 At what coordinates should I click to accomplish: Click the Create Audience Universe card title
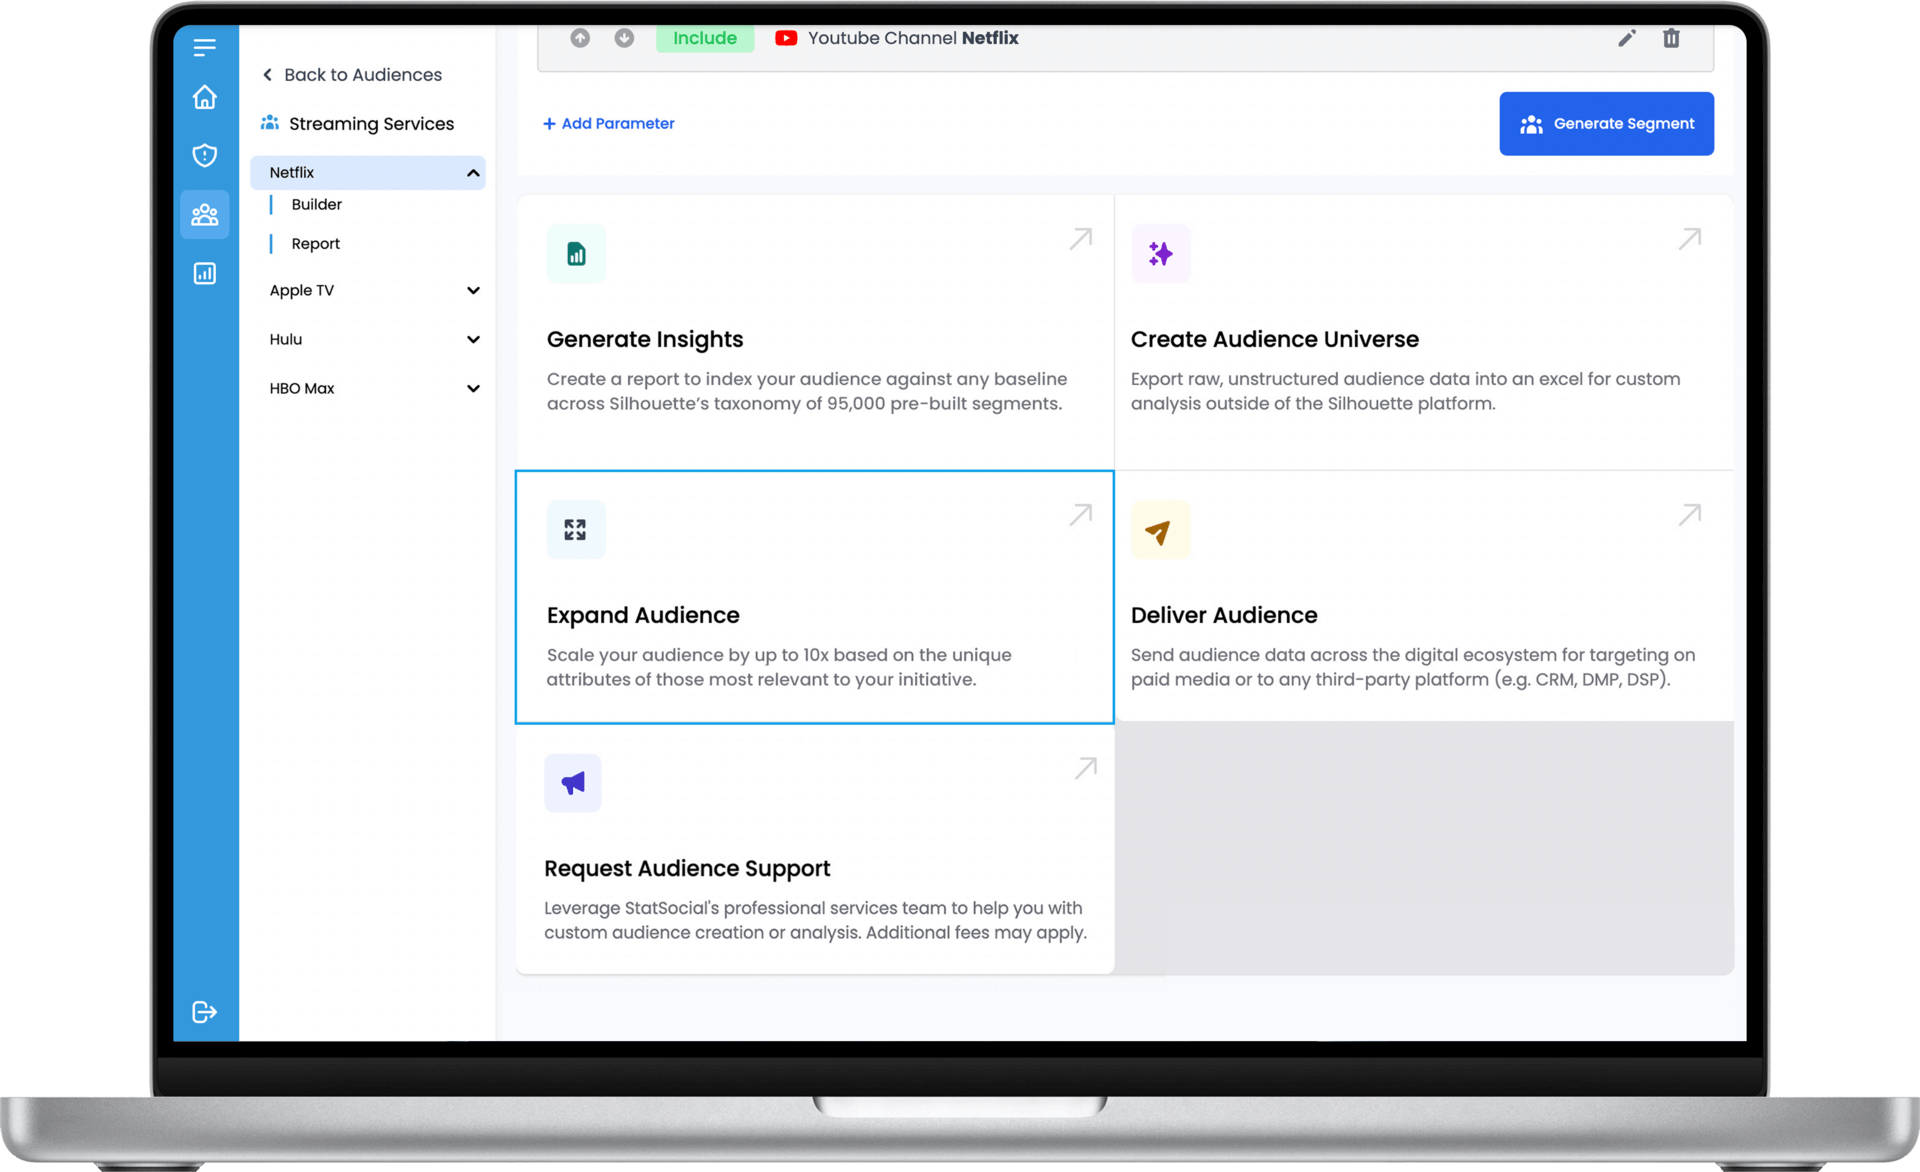[1274, 339]
